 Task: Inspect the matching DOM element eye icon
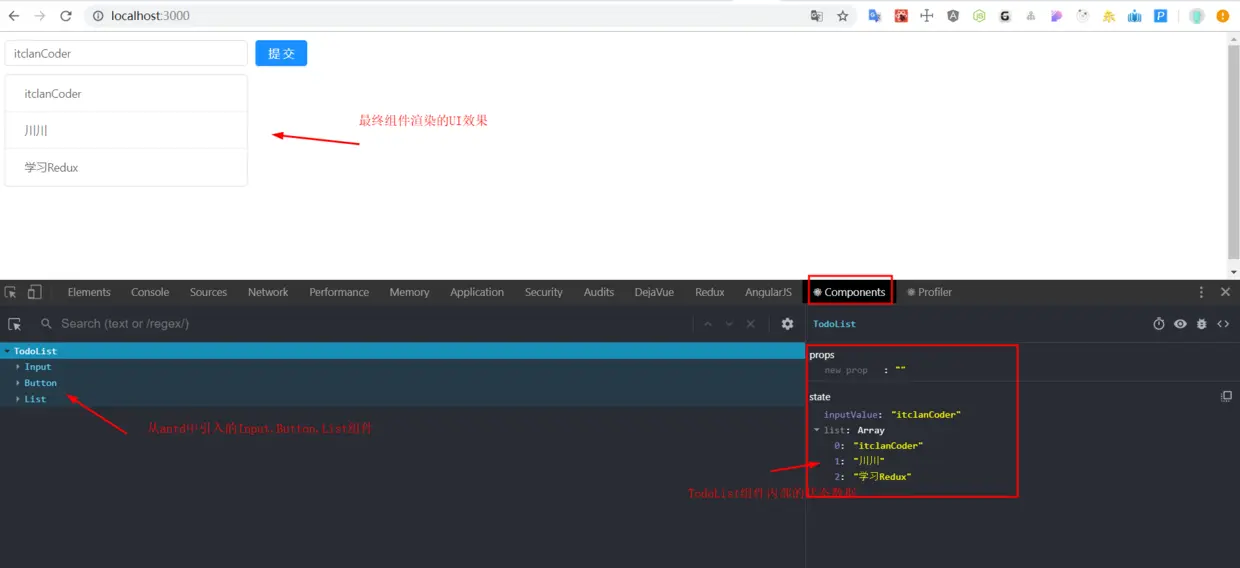(1180, 324)
